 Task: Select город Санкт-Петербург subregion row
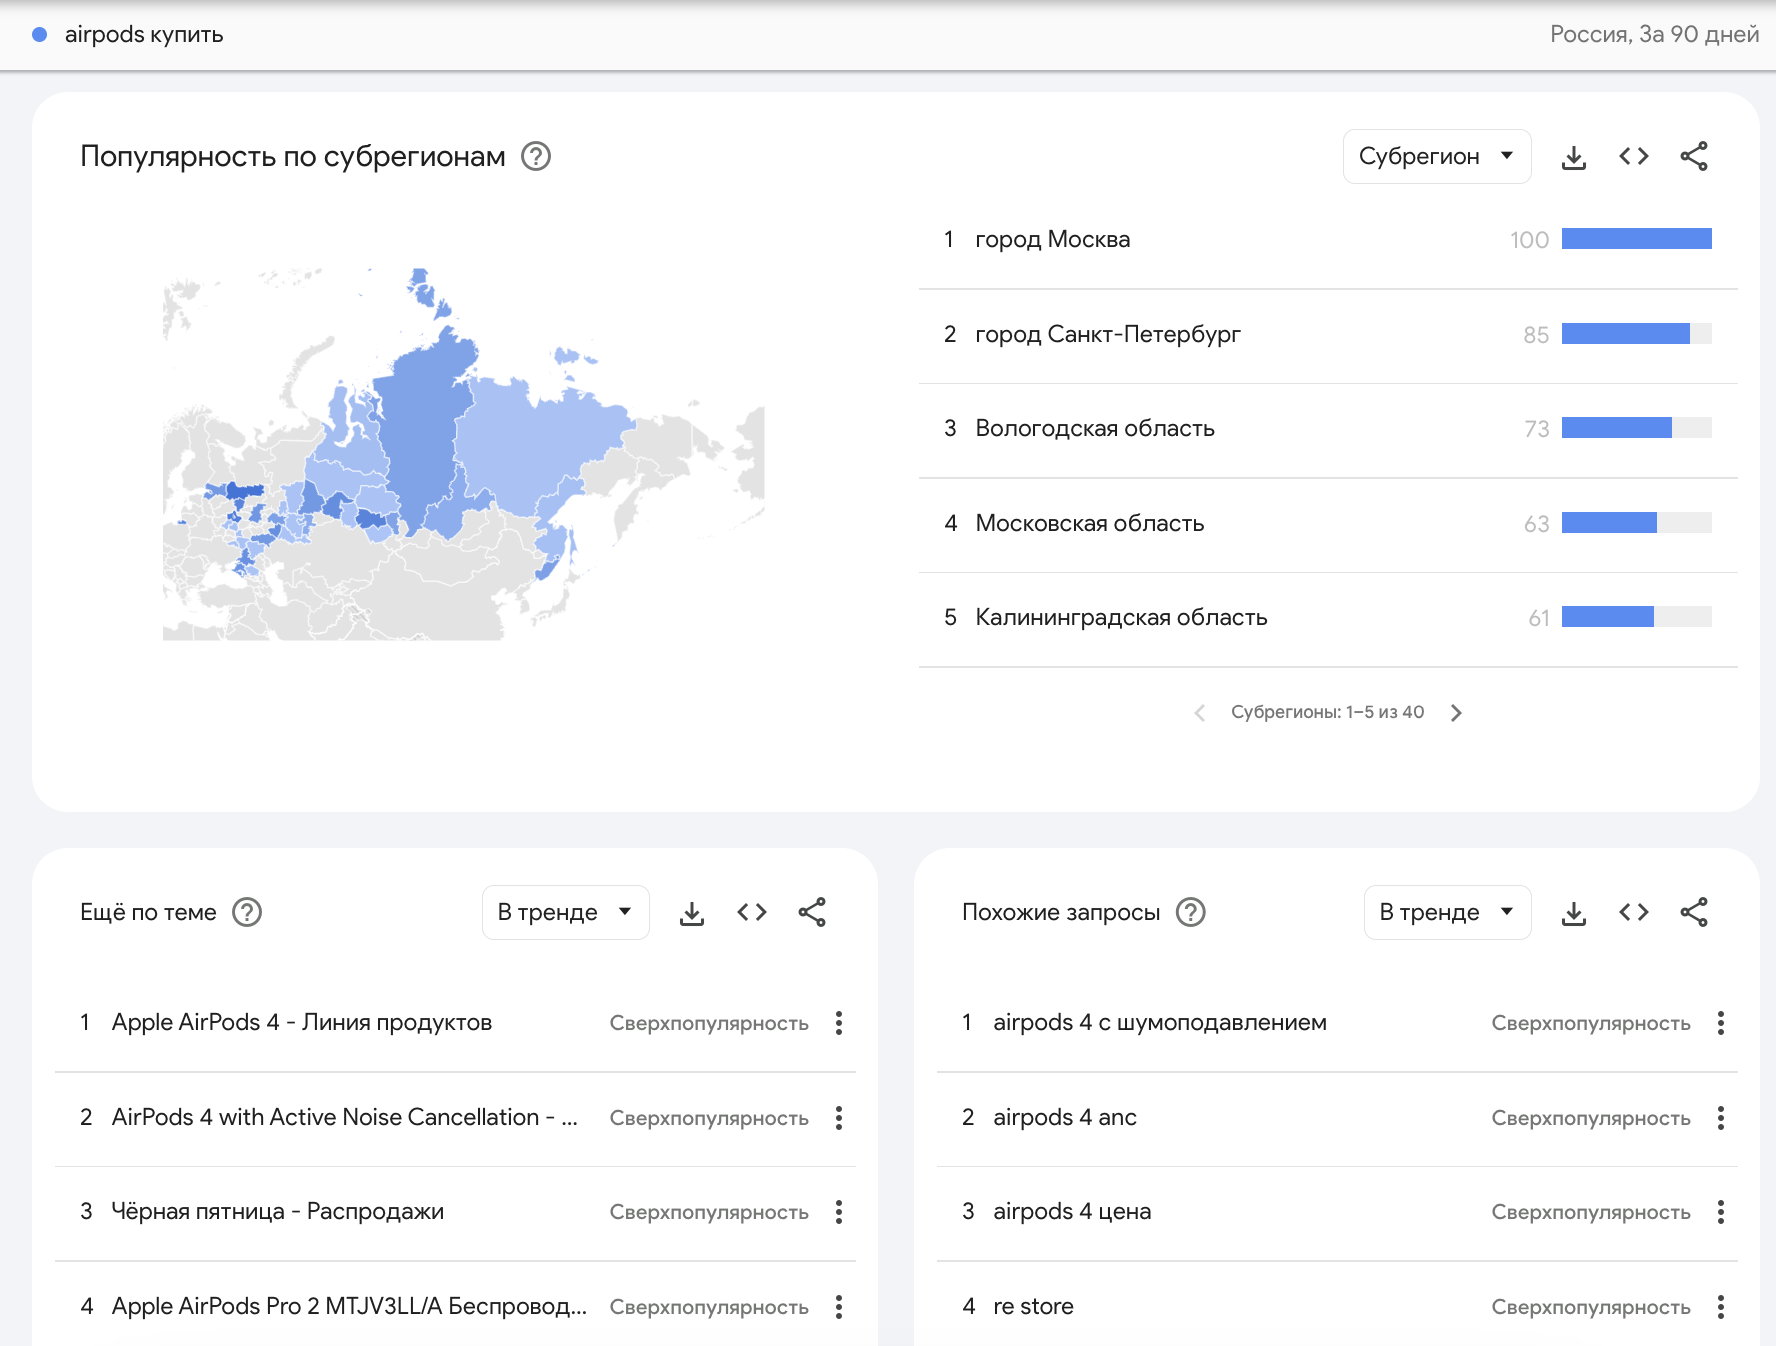[x=1328, y=335]
